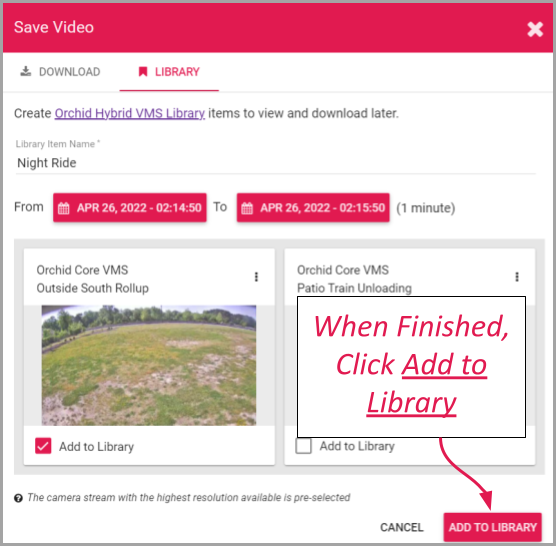Click the Patio Train Unloading card title
Viewport: 556px width, 546px height.
point(354,279)
